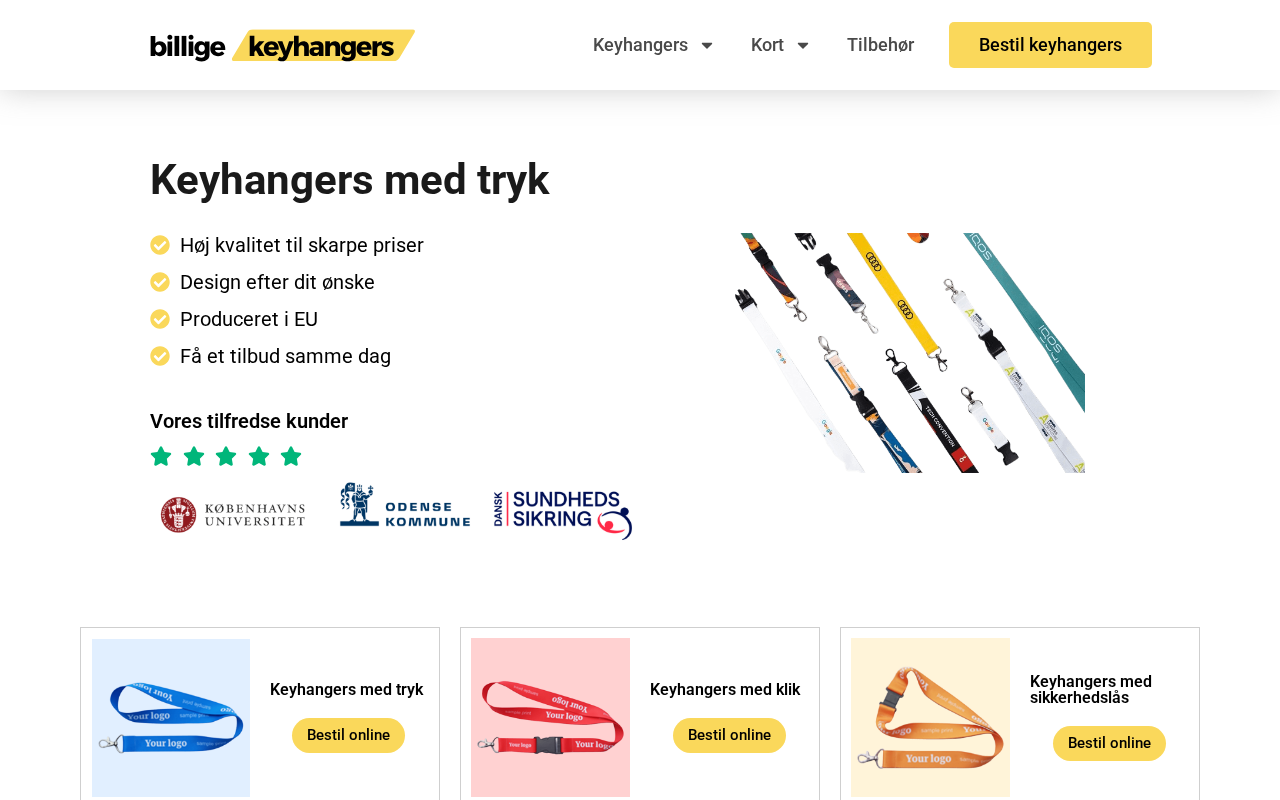1280x800 pixels.
Task: Open the orange lanyard product thumbnail
Action: click(930, 718)
